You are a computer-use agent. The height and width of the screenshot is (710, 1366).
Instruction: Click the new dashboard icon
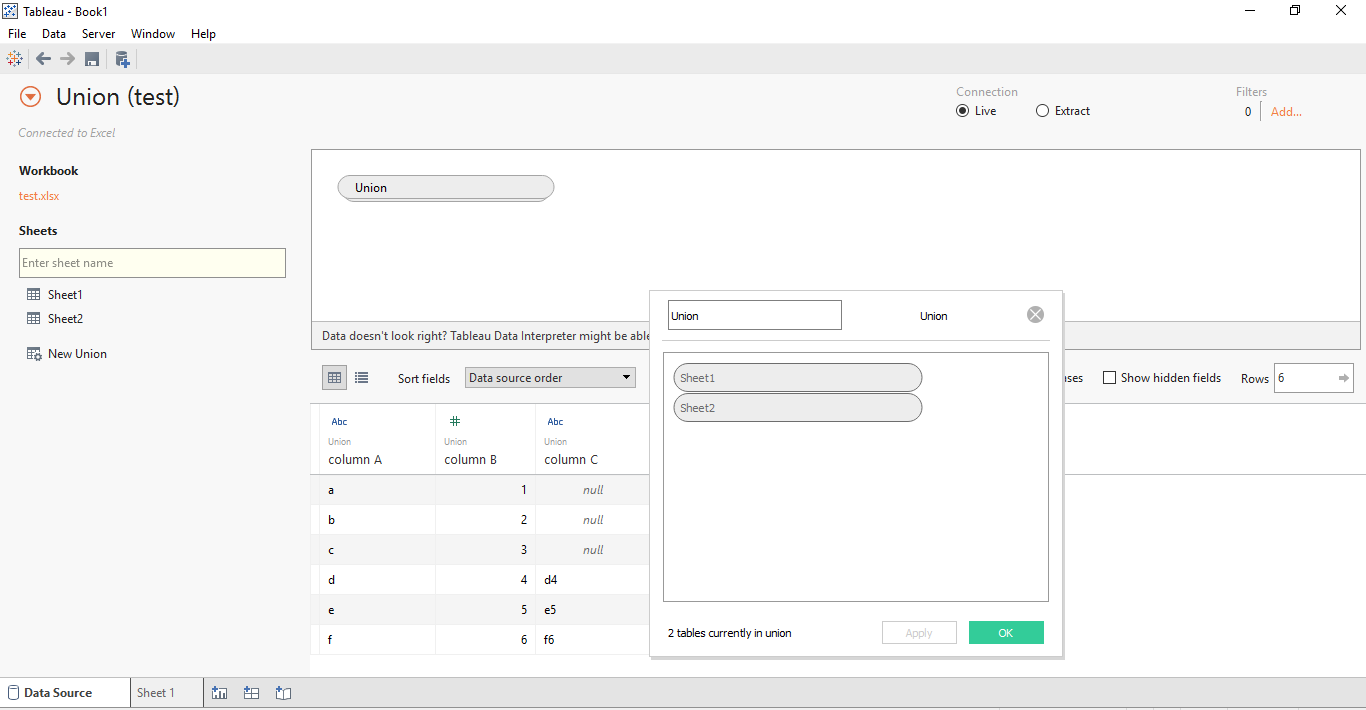[252, 693]
